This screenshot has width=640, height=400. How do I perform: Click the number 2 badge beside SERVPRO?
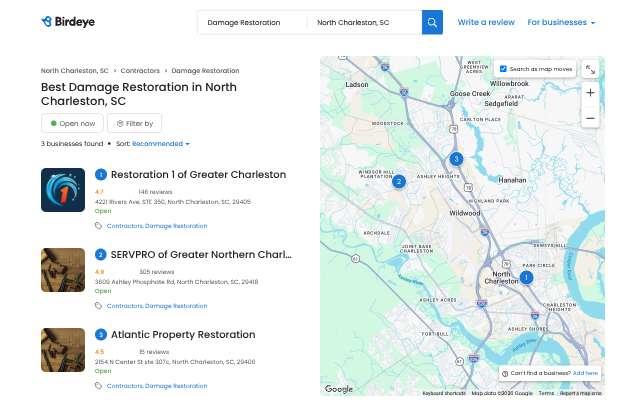point(101,255)
